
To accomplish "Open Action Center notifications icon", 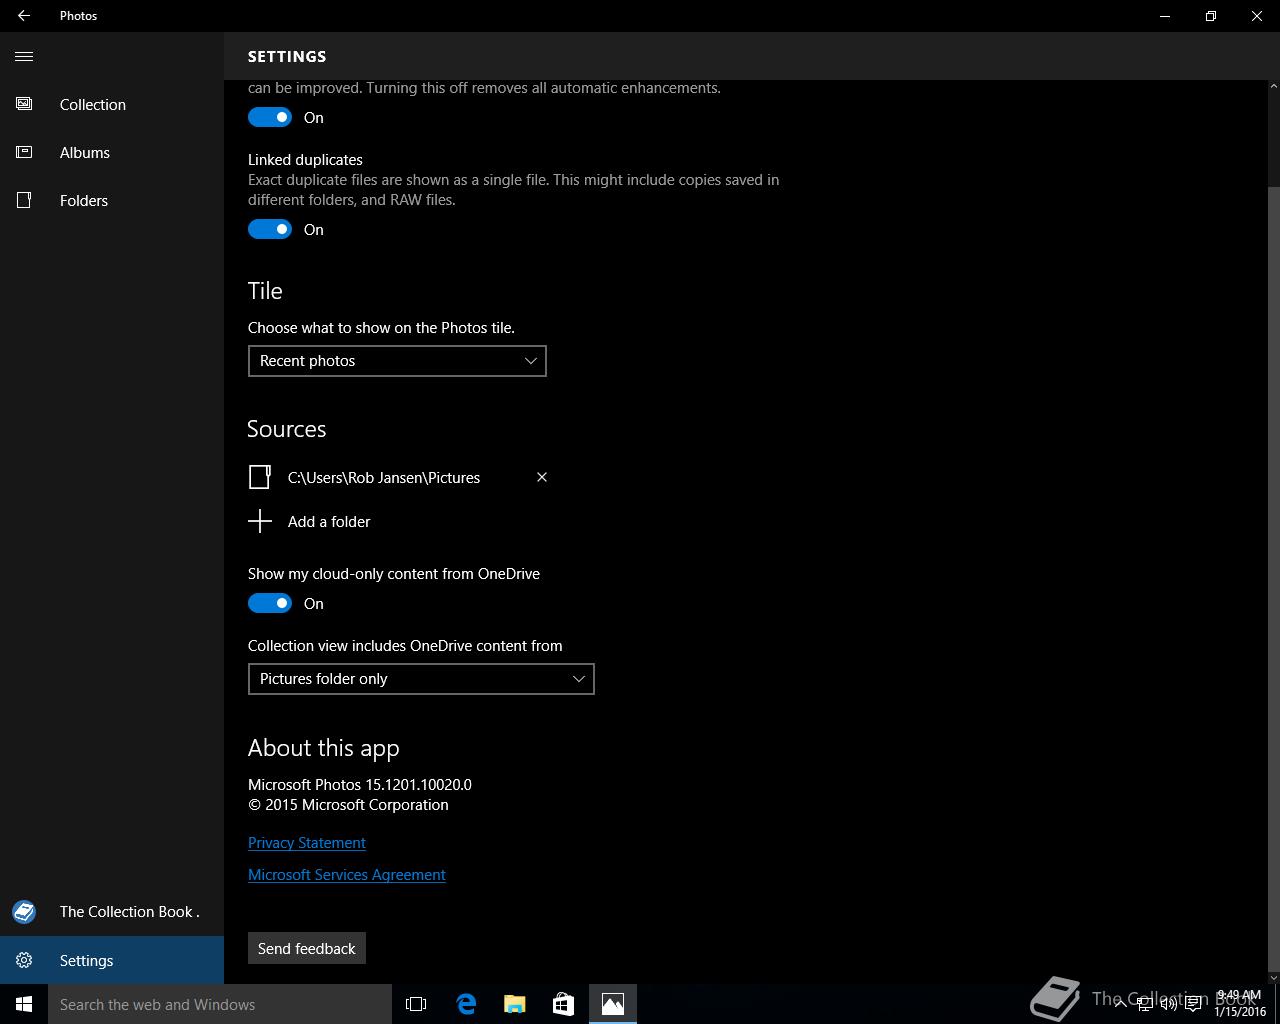I will pyautogui.click(x=1193, y=1004).
